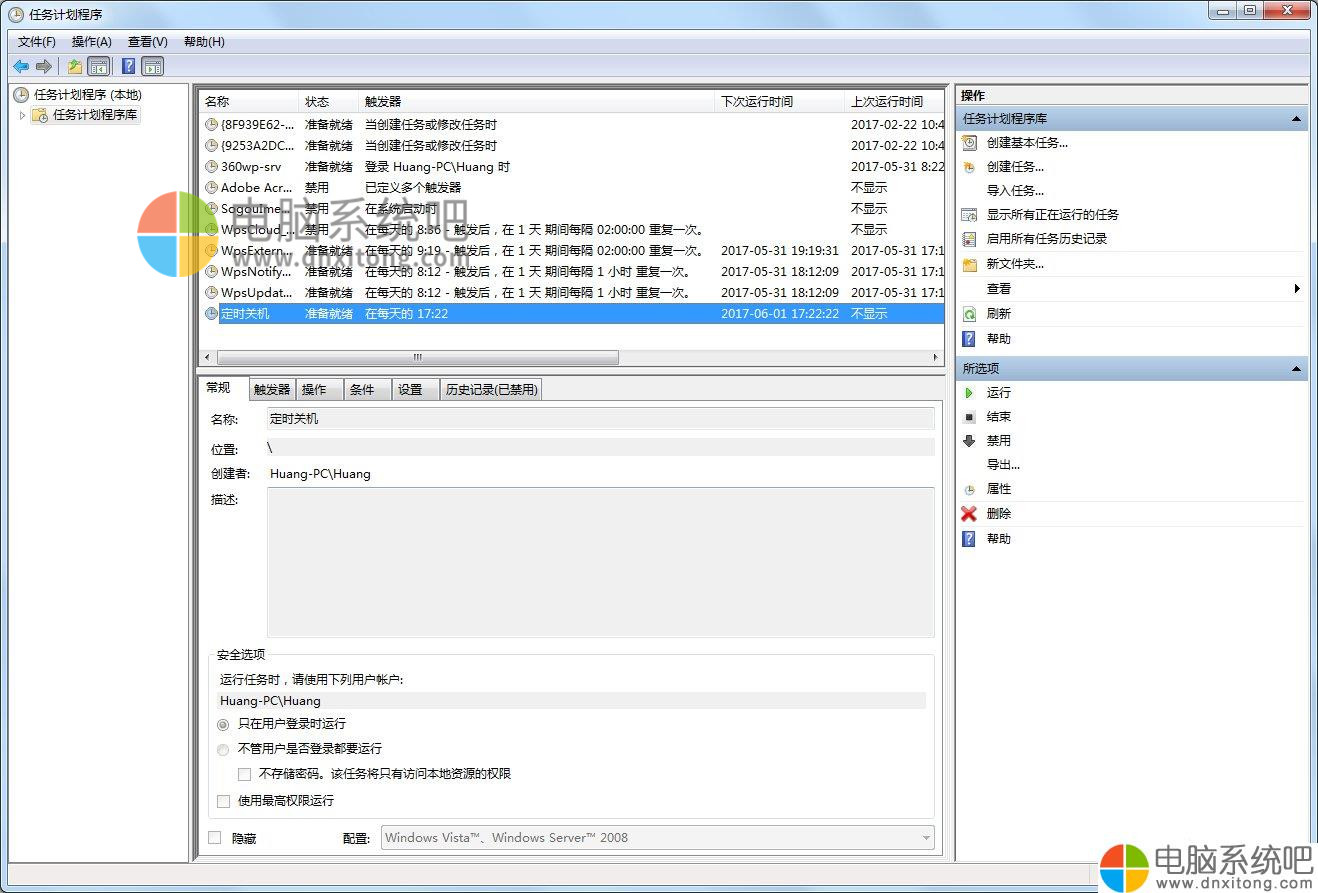Screen dimensions: 1318x893
Task: Open the 配置 Windows Vista dropdown
Action: coord(658,838)
